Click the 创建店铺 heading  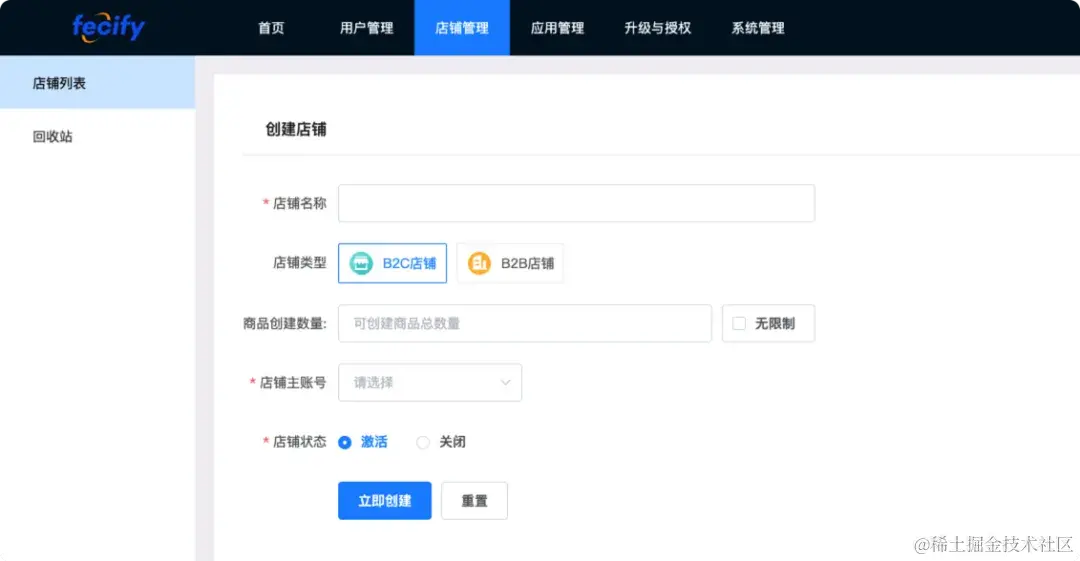(x=296, y=130)
